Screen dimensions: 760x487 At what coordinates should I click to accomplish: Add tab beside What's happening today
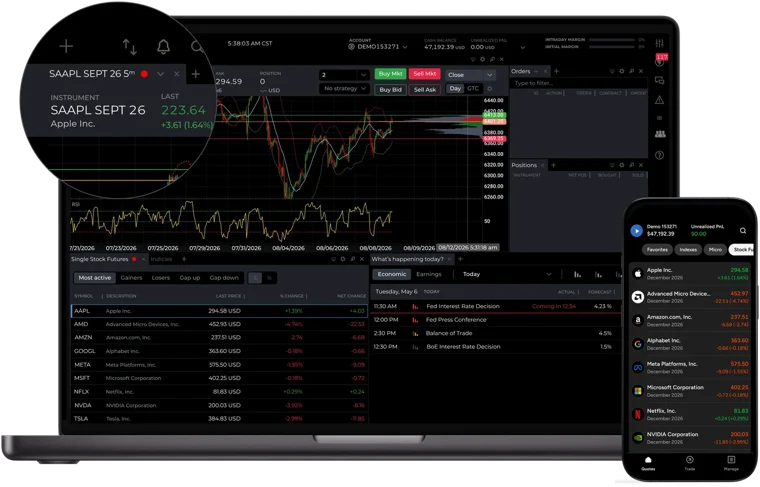click(460, 259)
